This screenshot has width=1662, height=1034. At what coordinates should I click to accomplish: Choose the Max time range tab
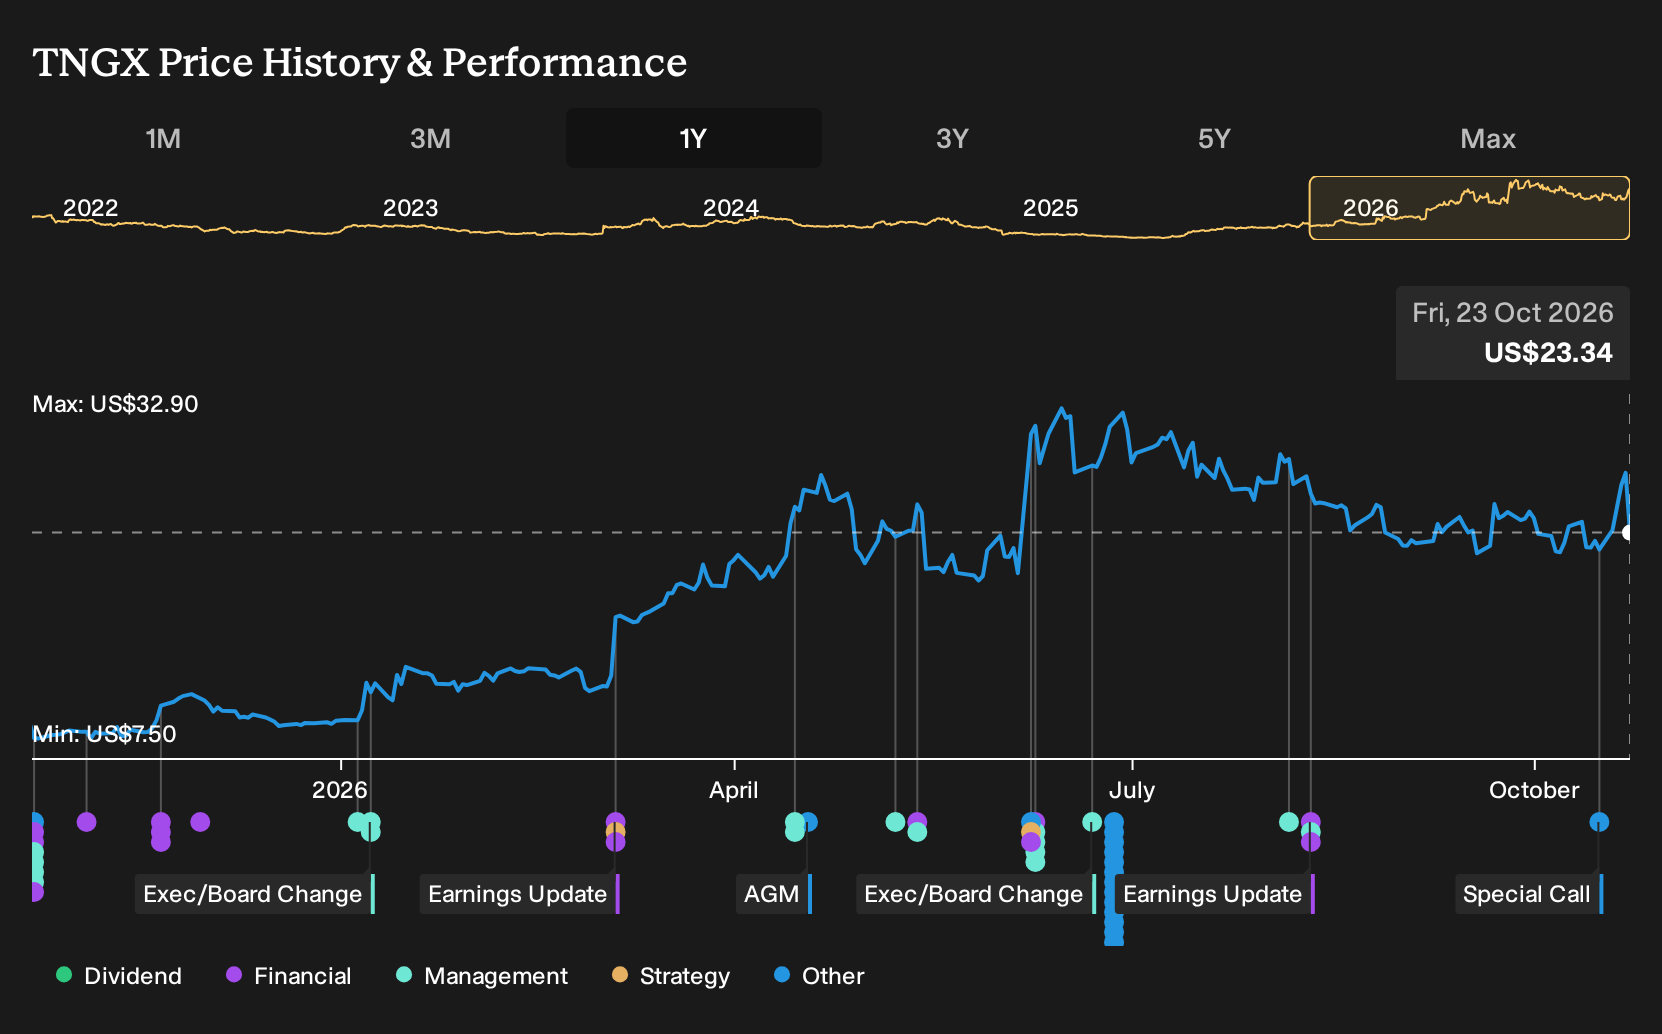pyautogui.click(x=1488, y=138)
